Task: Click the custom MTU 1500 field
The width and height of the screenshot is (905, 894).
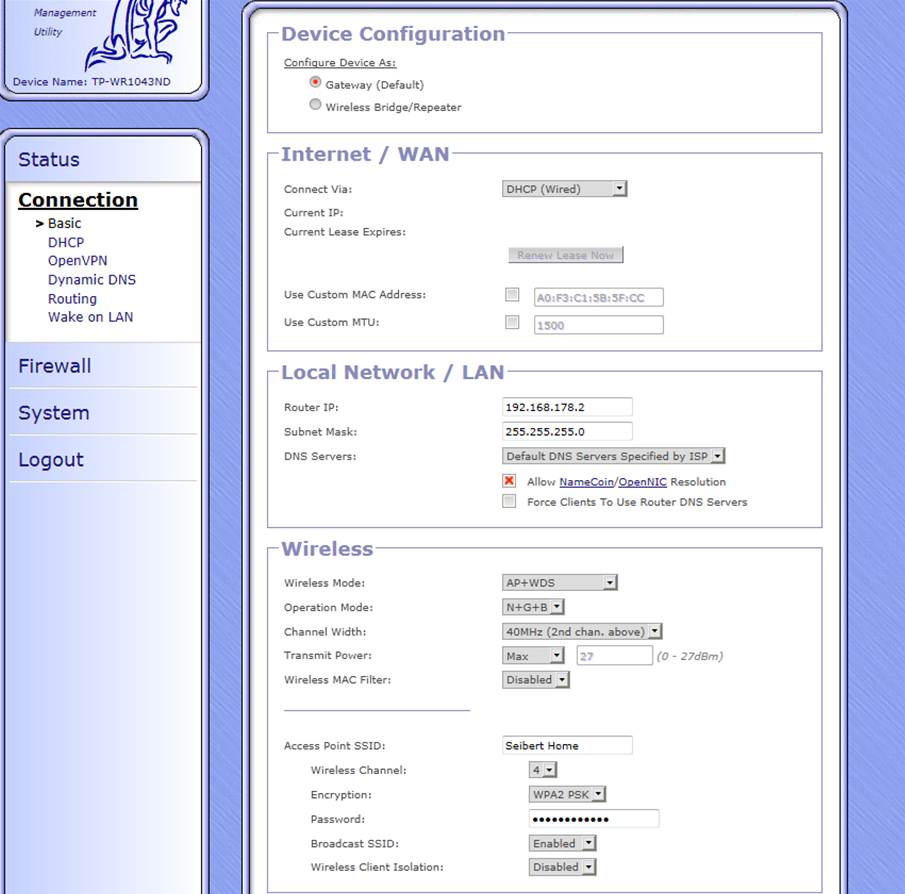Action: 599,325
